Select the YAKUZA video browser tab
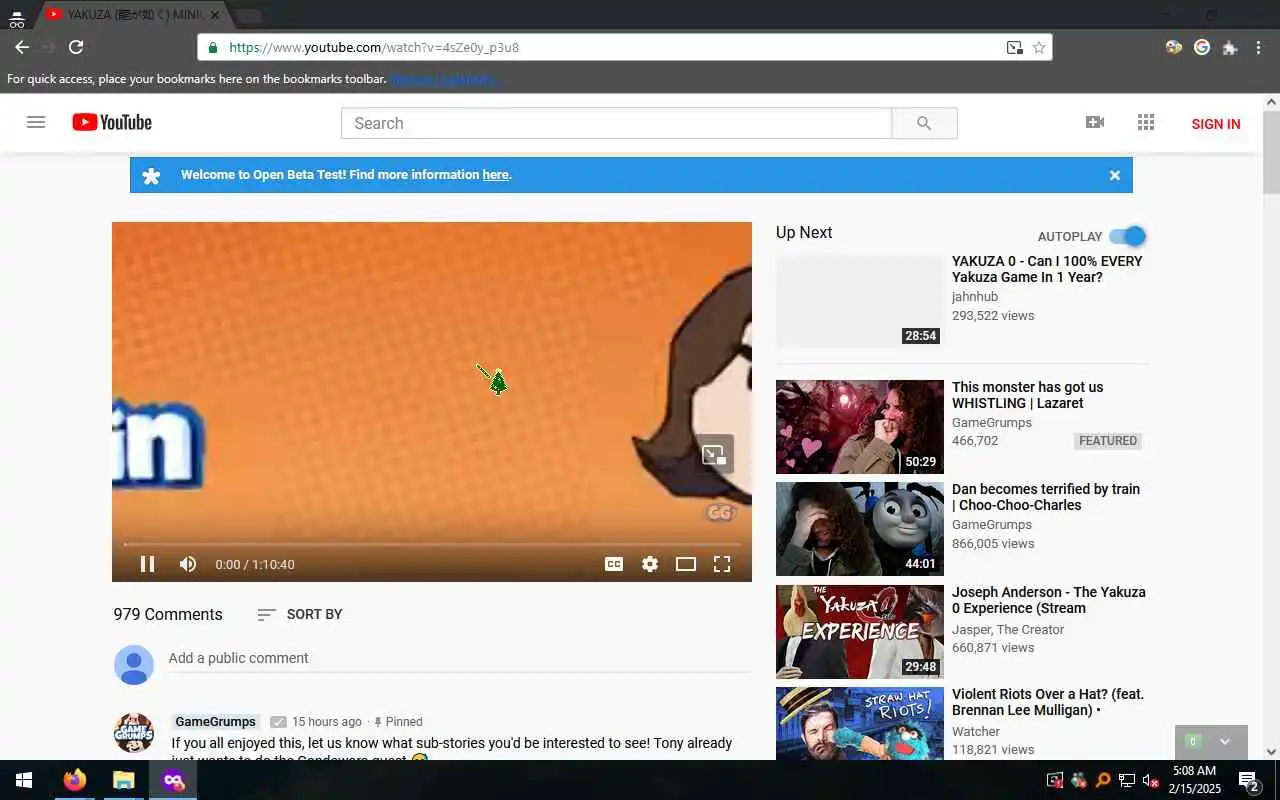Screen dimensions: 1280x800 (133, 15)
